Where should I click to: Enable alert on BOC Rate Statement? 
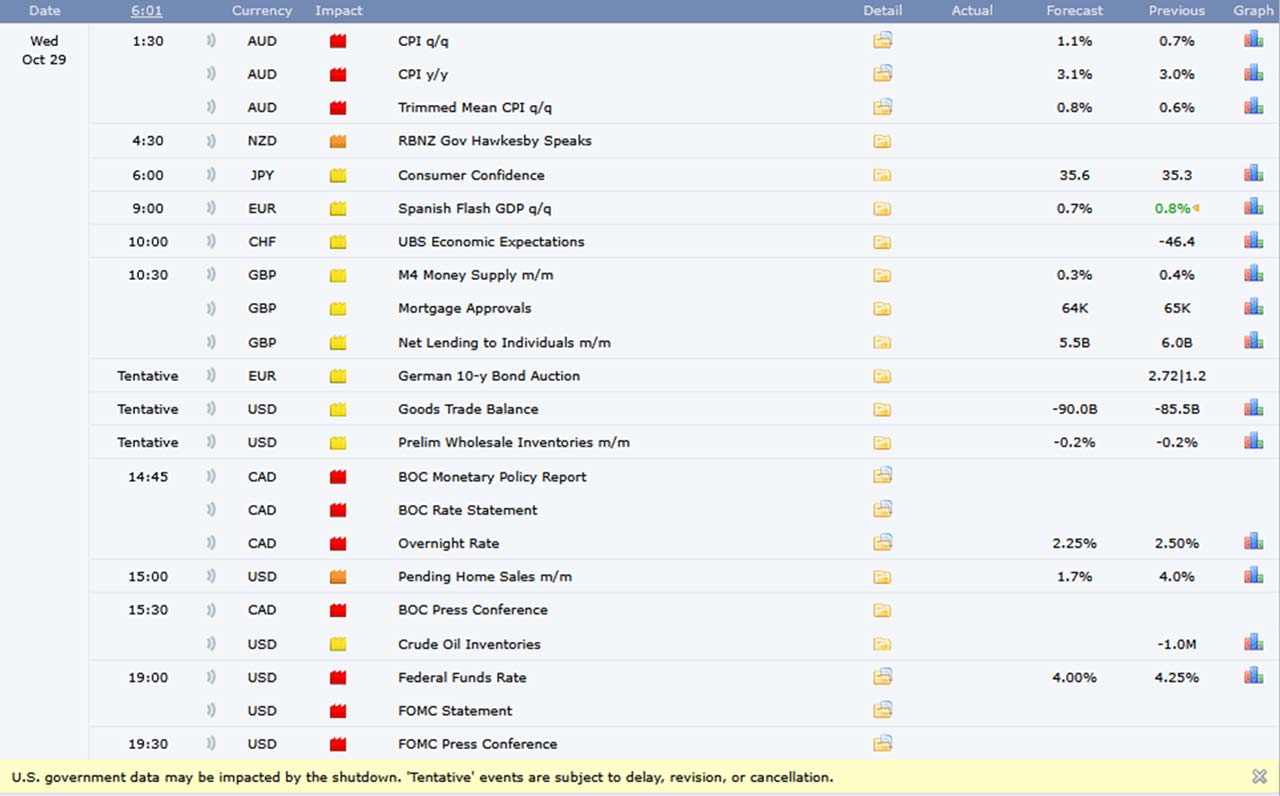point(211,510)
